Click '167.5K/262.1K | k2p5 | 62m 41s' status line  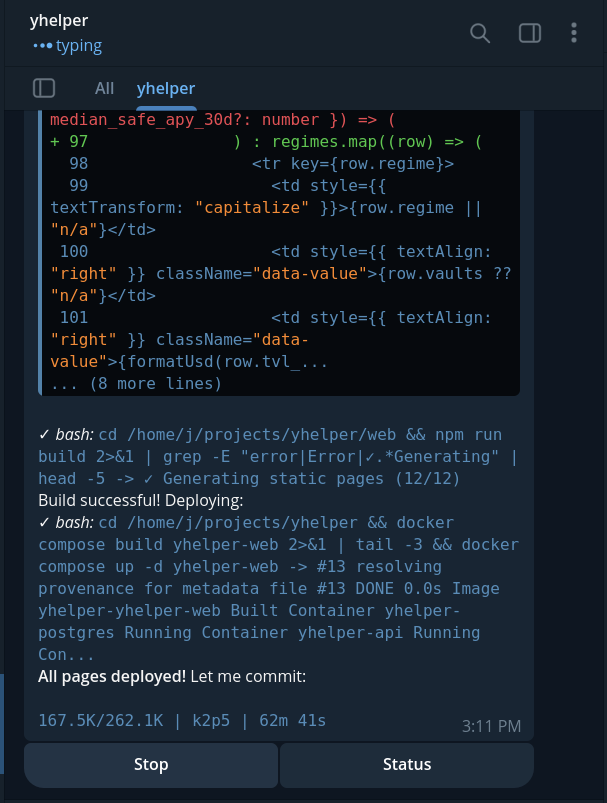pyautogui.click(x=182, y=721)
